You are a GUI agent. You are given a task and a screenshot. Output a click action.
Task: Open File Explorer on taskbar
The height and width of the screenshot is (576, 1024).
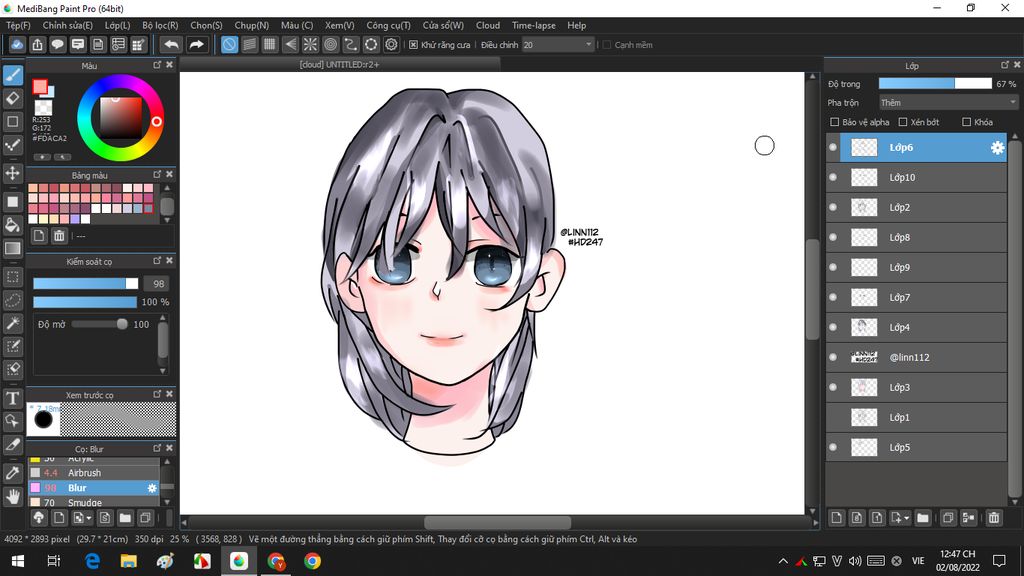(129, 561)
